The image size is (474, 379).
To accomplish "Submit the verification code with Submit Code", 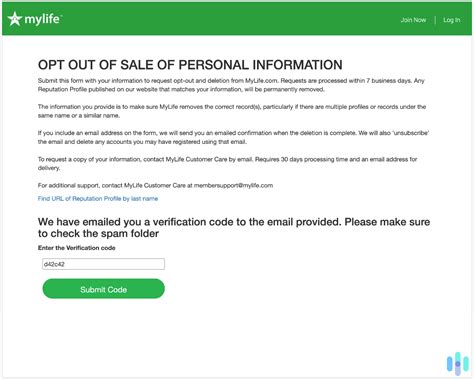I will pos(103,289).
